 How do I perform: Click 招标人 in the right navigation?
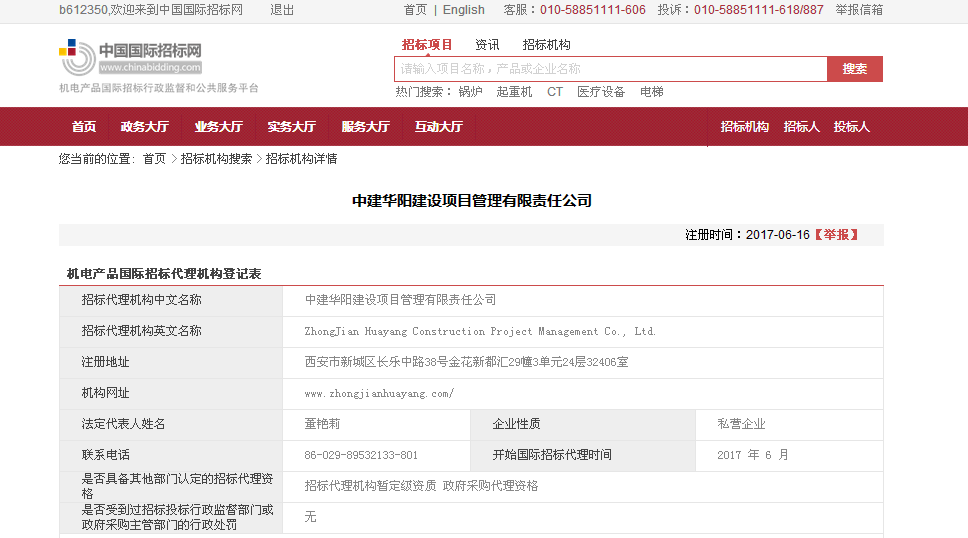(801, 127)
